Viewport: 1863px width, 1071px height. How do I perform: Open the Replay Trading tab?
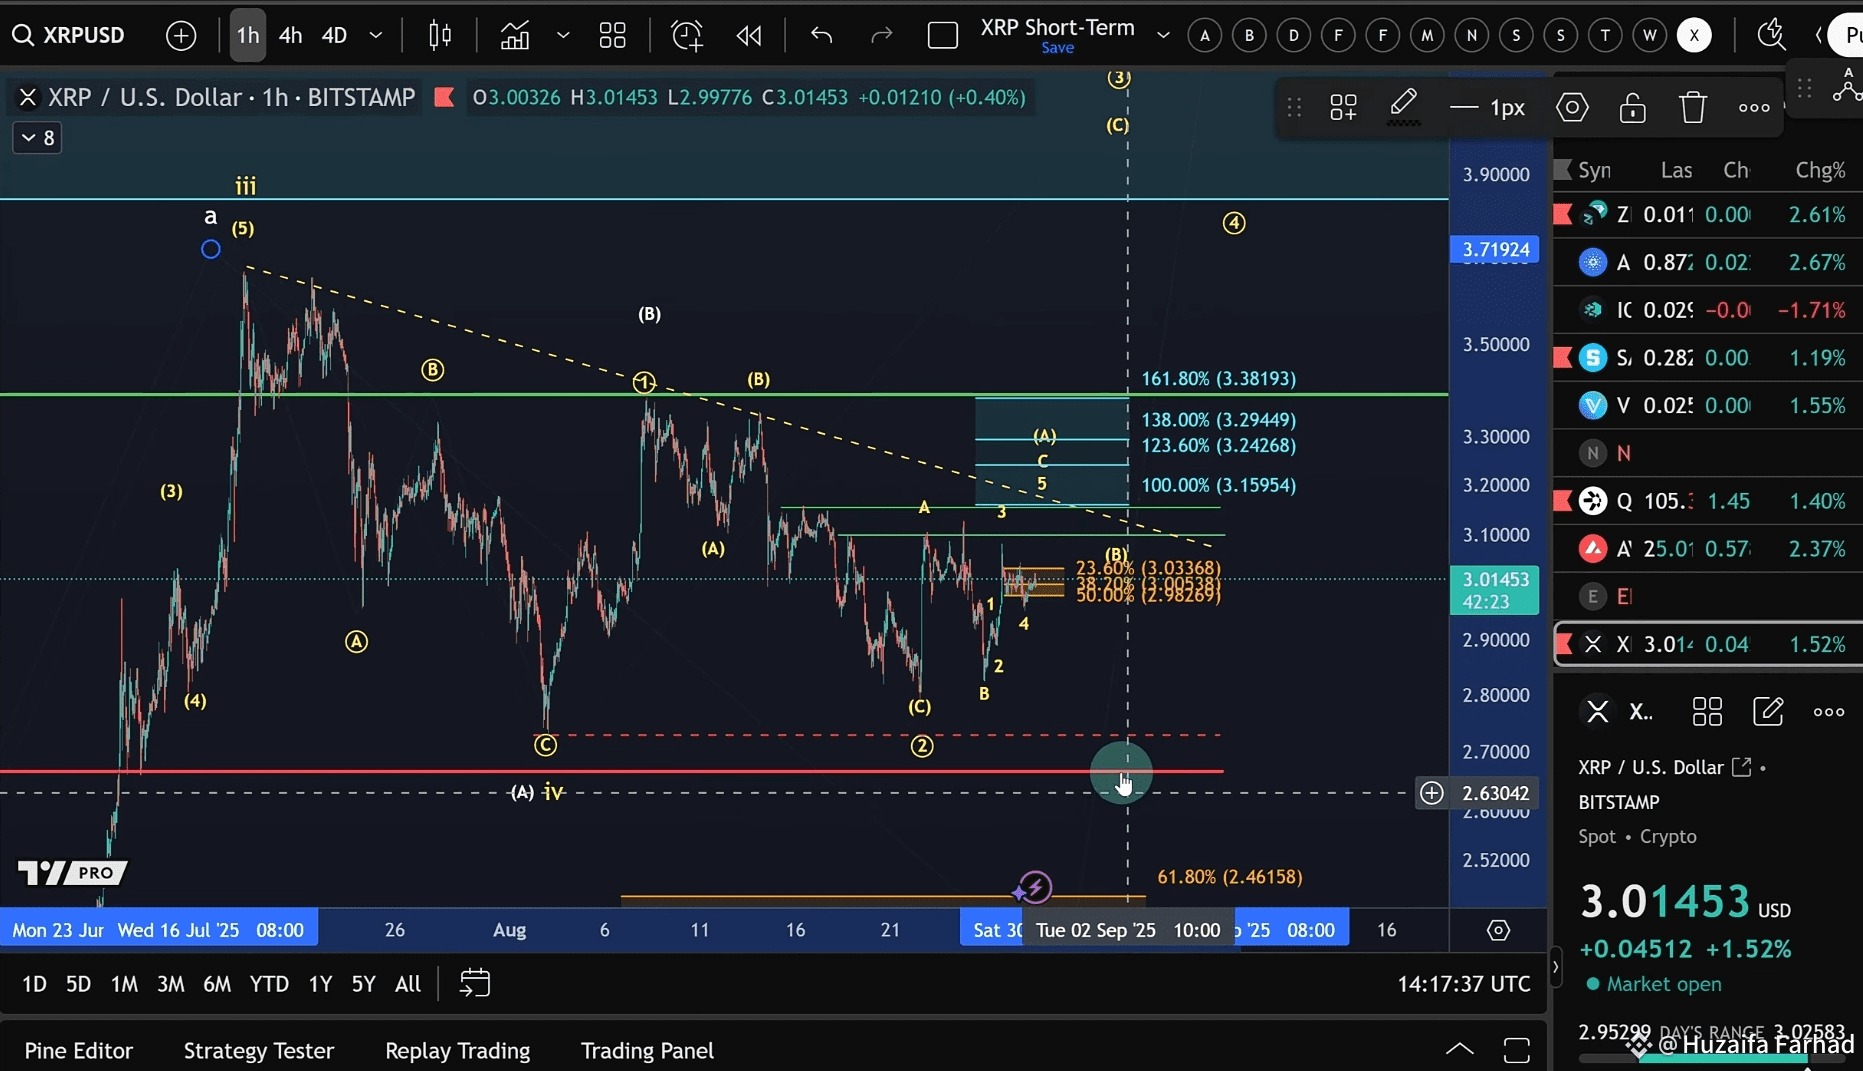458,1051
